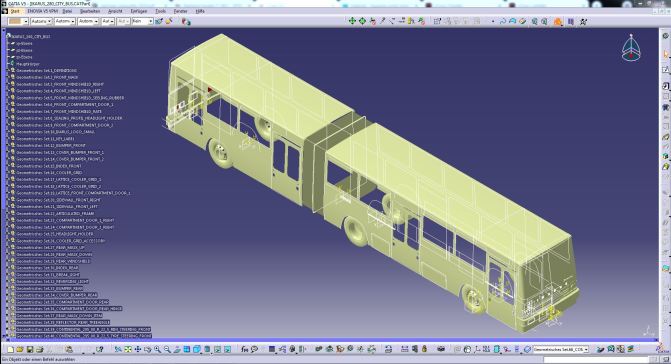Screen dimensions: 671x364
Task: Select Geometrisches Set.27_REAR_MASK_UP
Action: 50,248
